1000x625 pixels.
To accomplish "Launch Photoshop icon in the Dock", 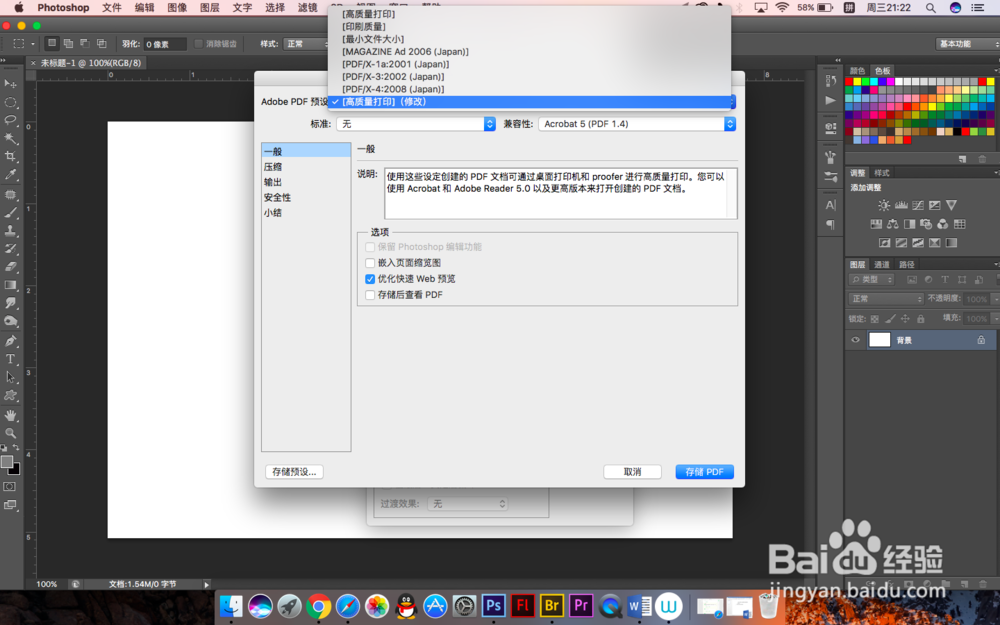I will tap(492, 605).
